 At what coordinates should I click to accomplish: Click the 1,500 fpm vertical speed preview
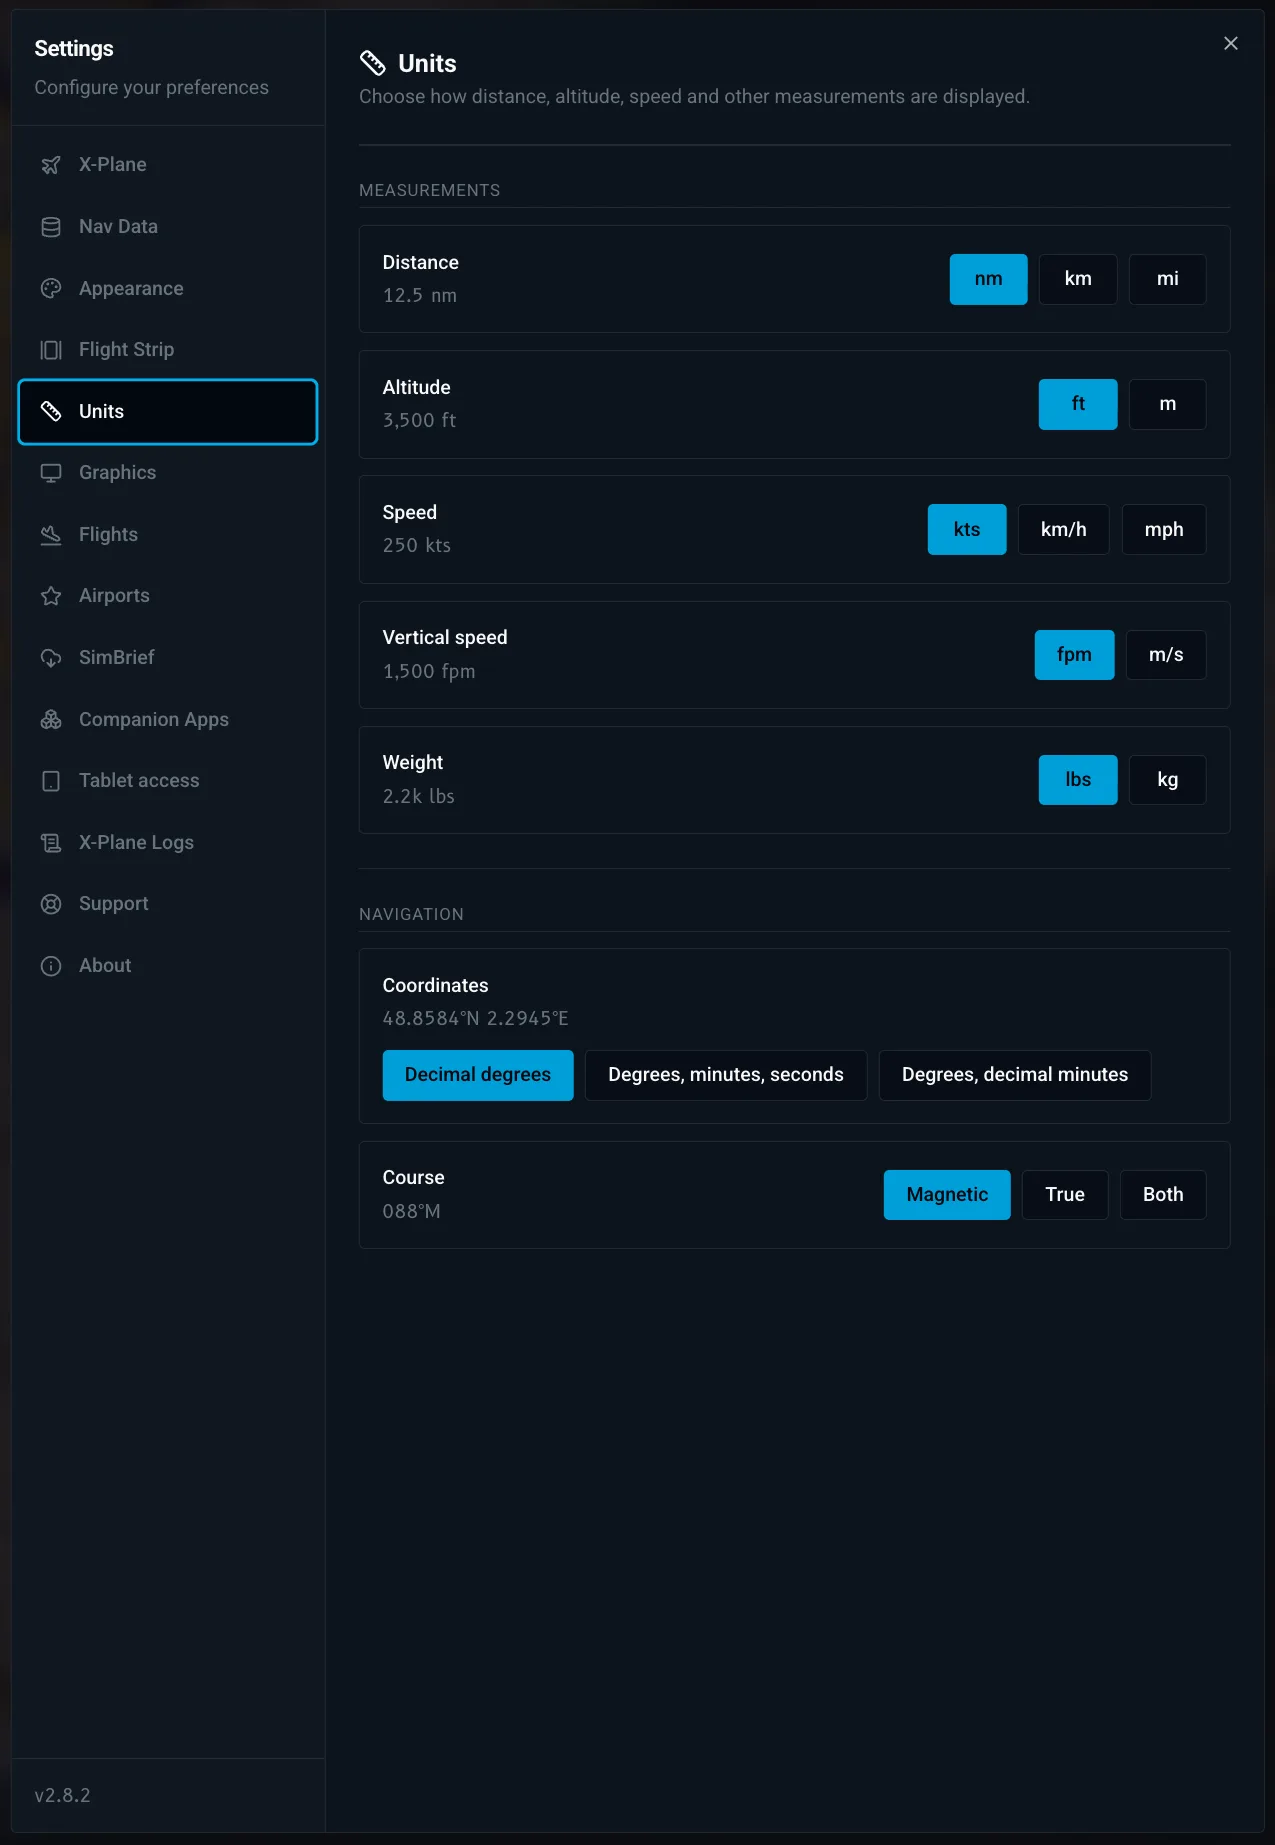pos(429,672)
